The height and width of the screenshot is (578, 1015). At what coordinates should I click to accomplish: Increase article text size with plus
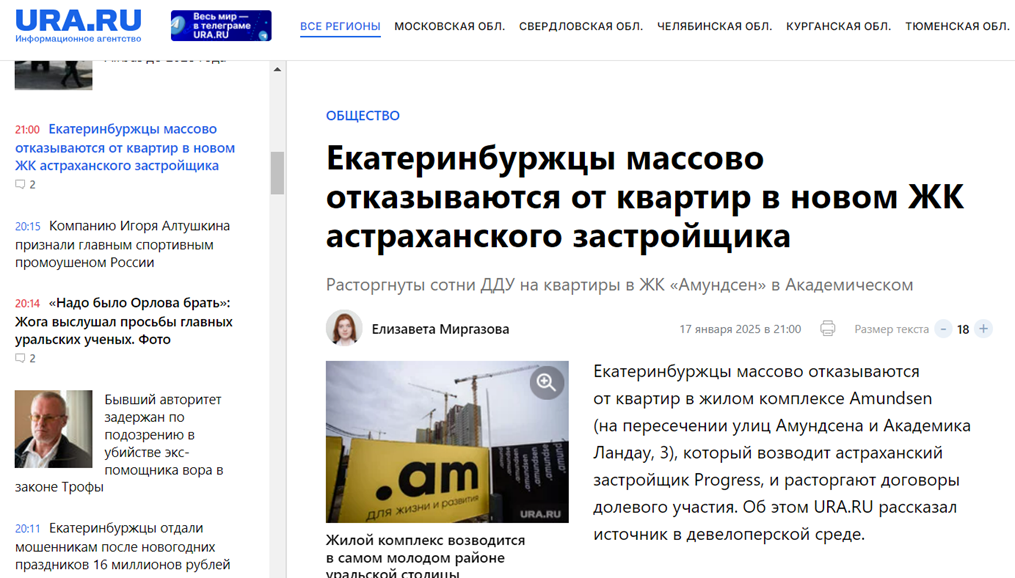[983, 329]
